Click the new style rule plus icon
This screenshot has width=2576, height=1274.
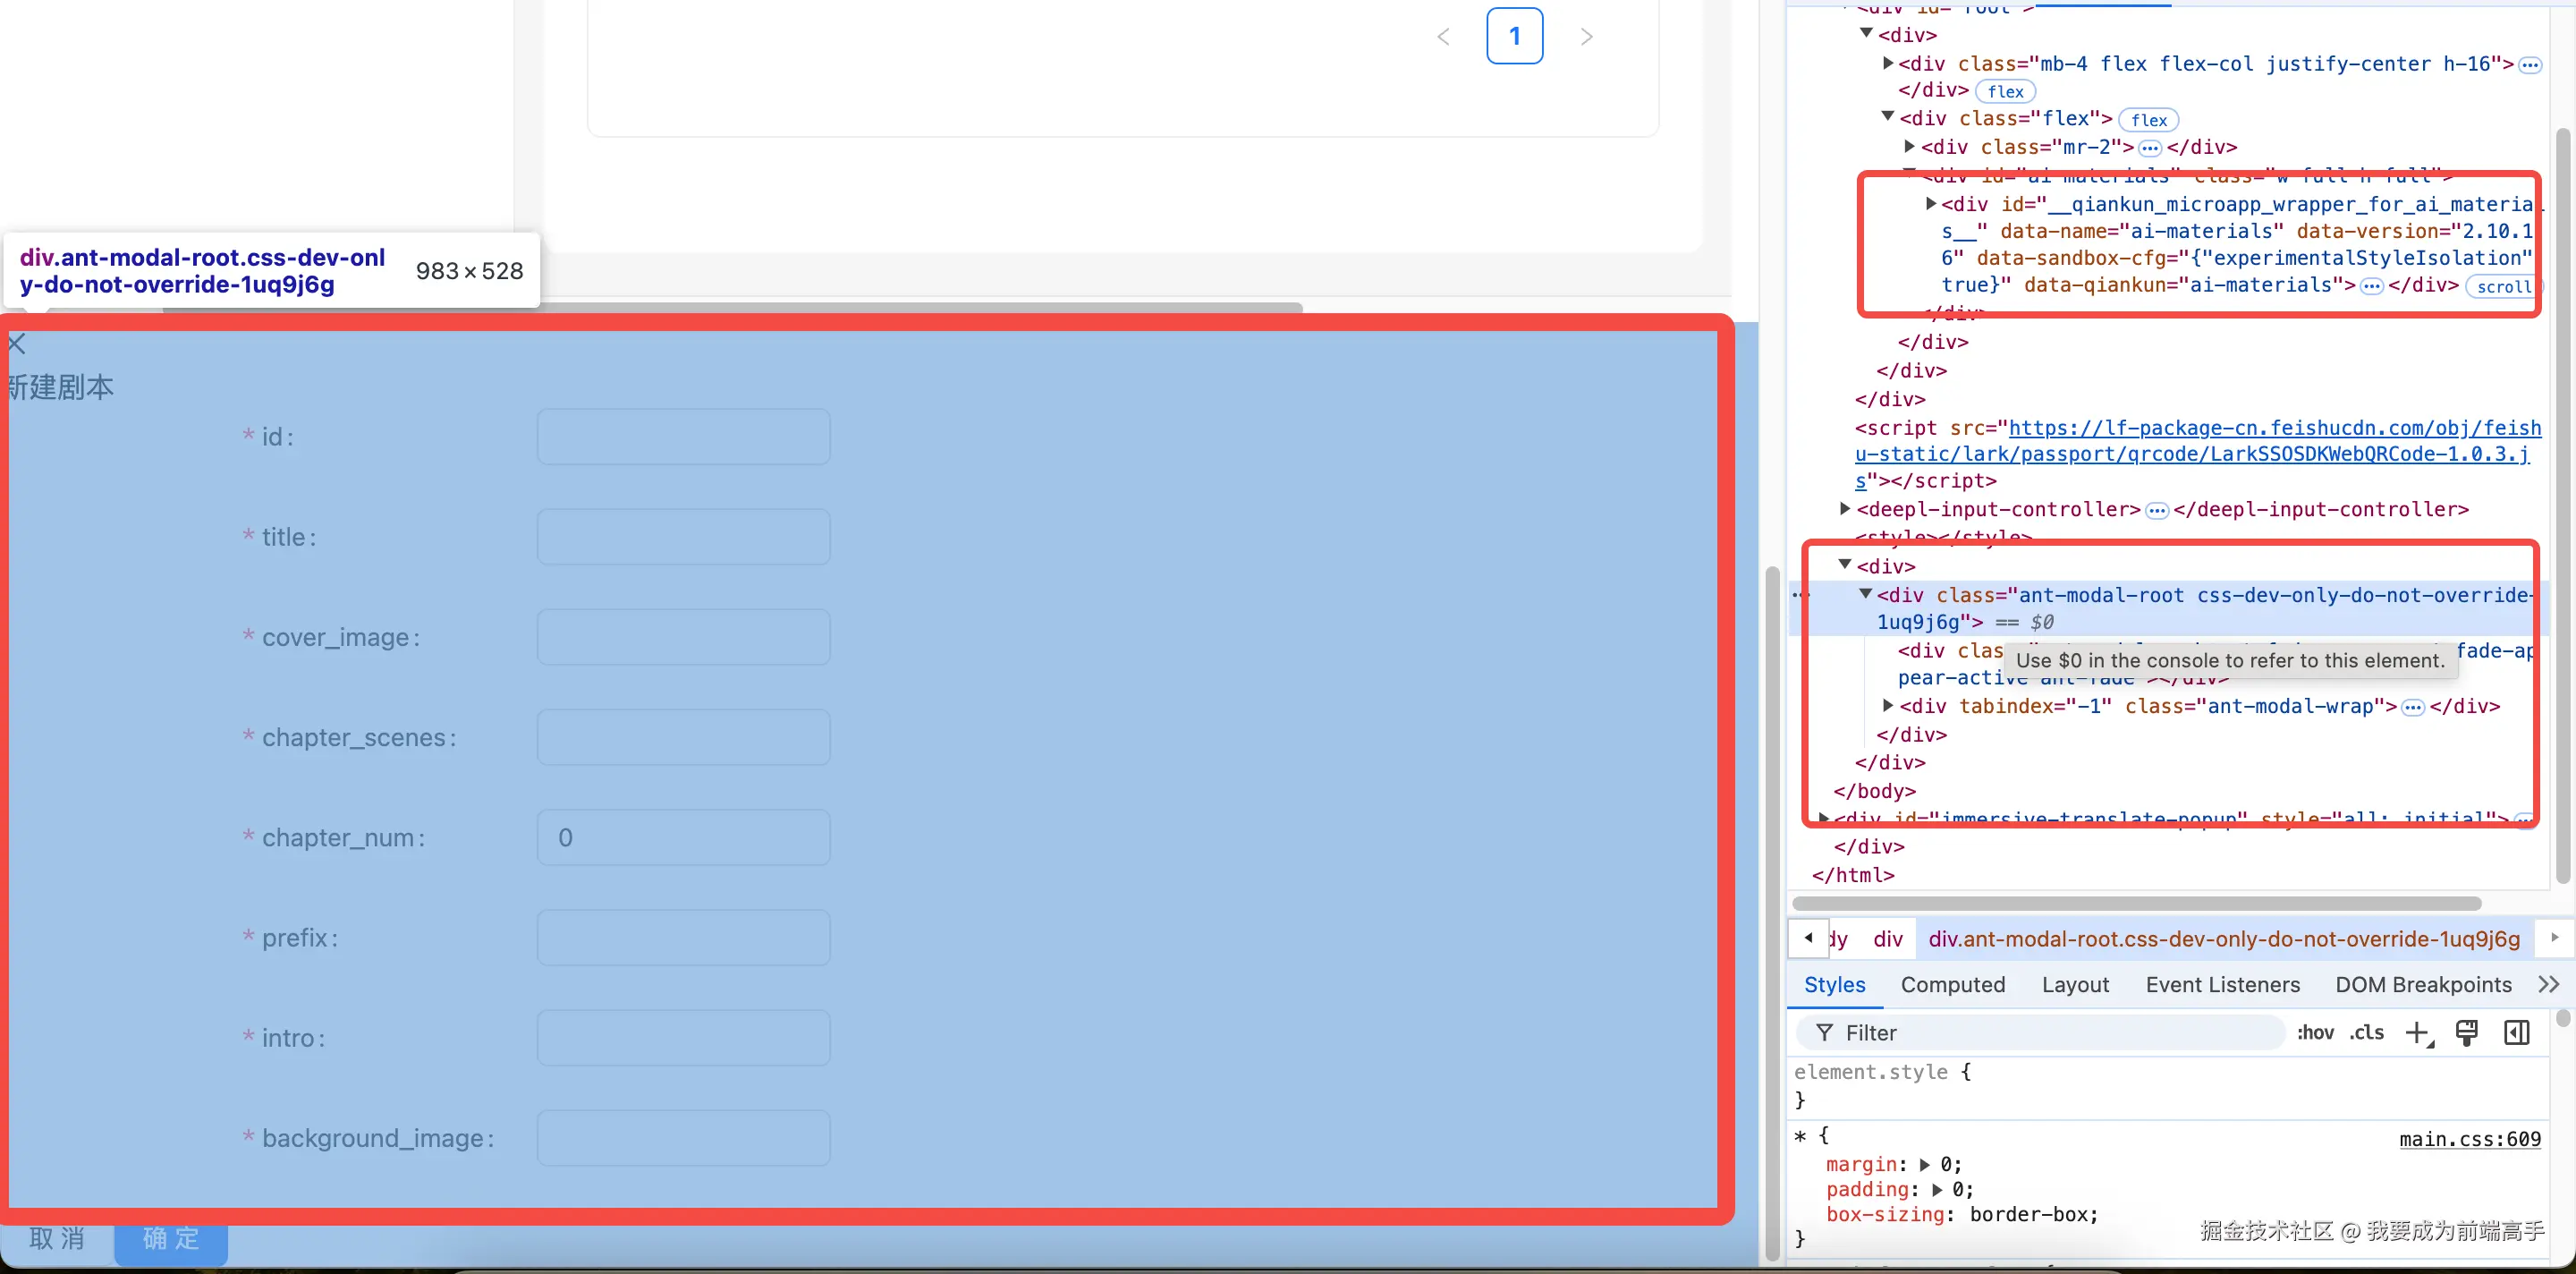(x=2417, y=1033)
